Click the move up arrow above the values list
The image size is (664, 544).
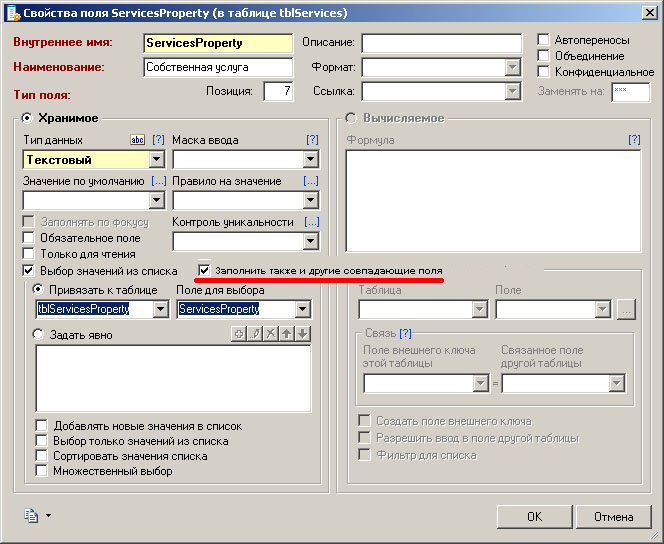(x=287, y=334)
